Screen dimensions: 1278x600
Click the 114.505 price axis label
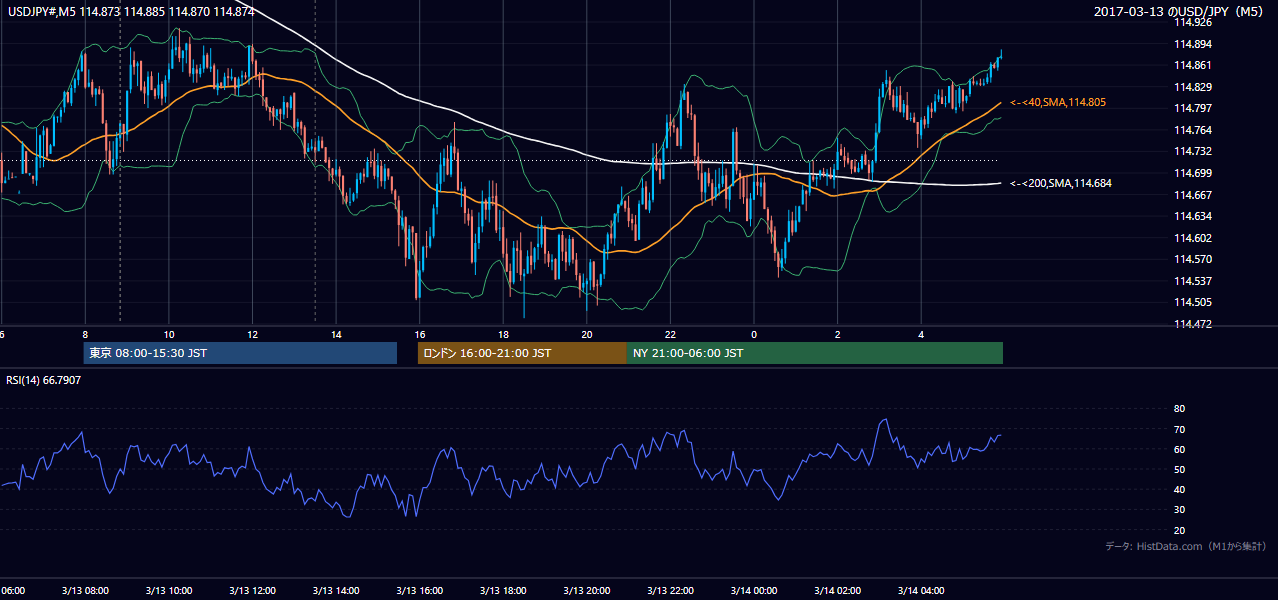tap(1191, 302)
